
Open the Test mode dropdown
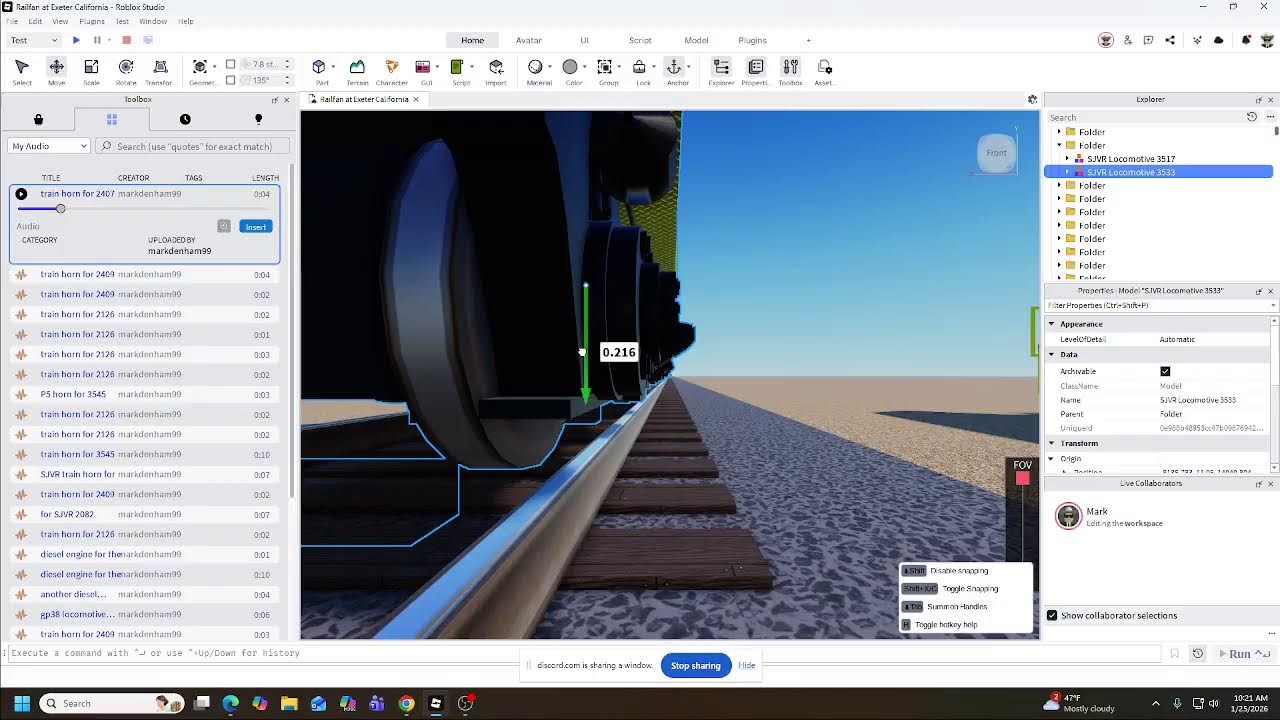pyautogui.click(x=33, y=40)
